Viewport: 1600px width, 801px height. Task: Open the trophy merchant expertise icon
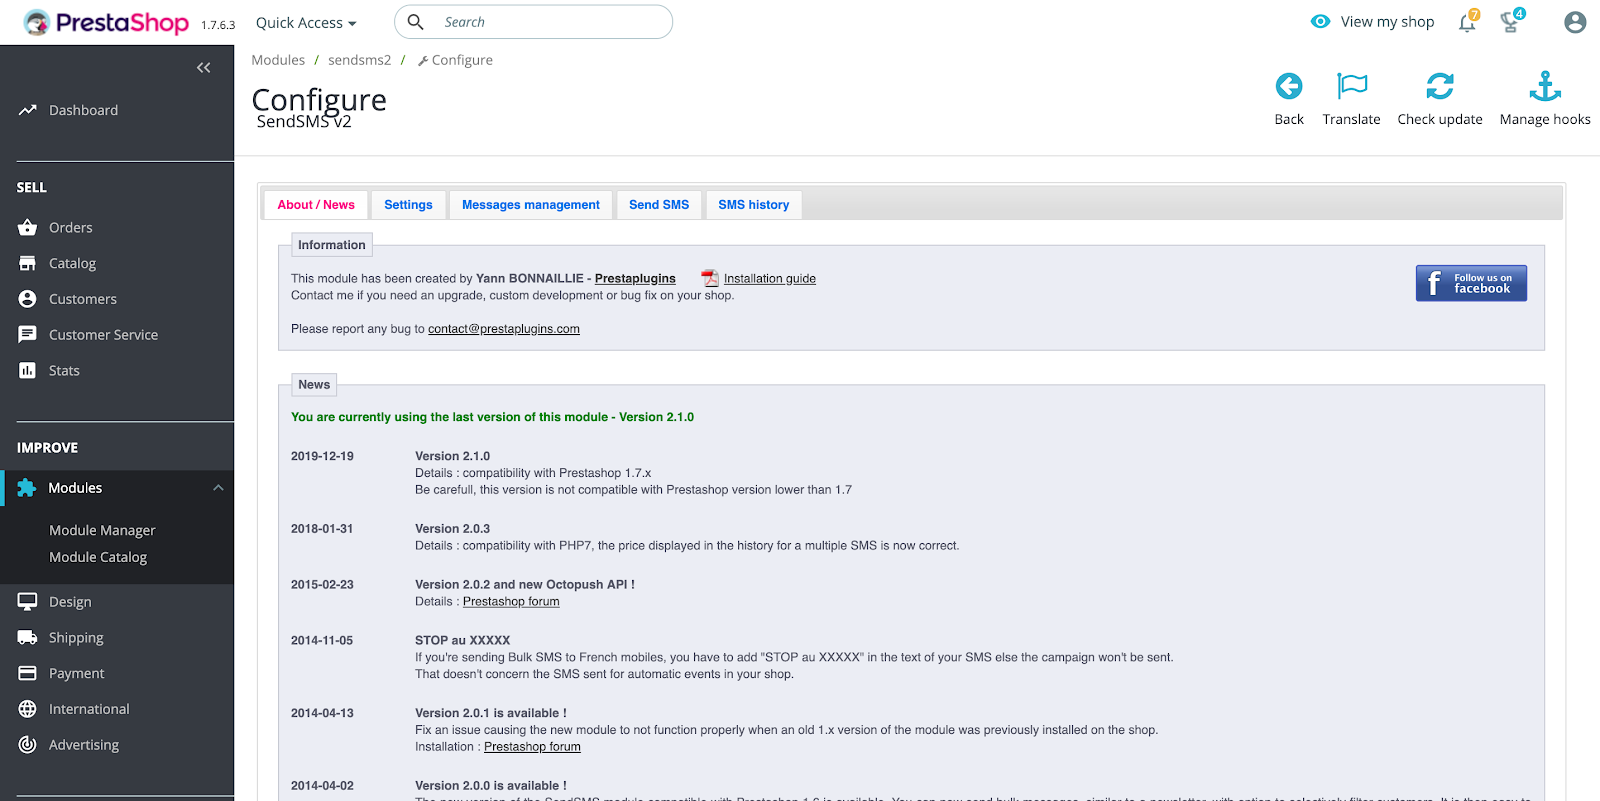[x=1511, y=22]
